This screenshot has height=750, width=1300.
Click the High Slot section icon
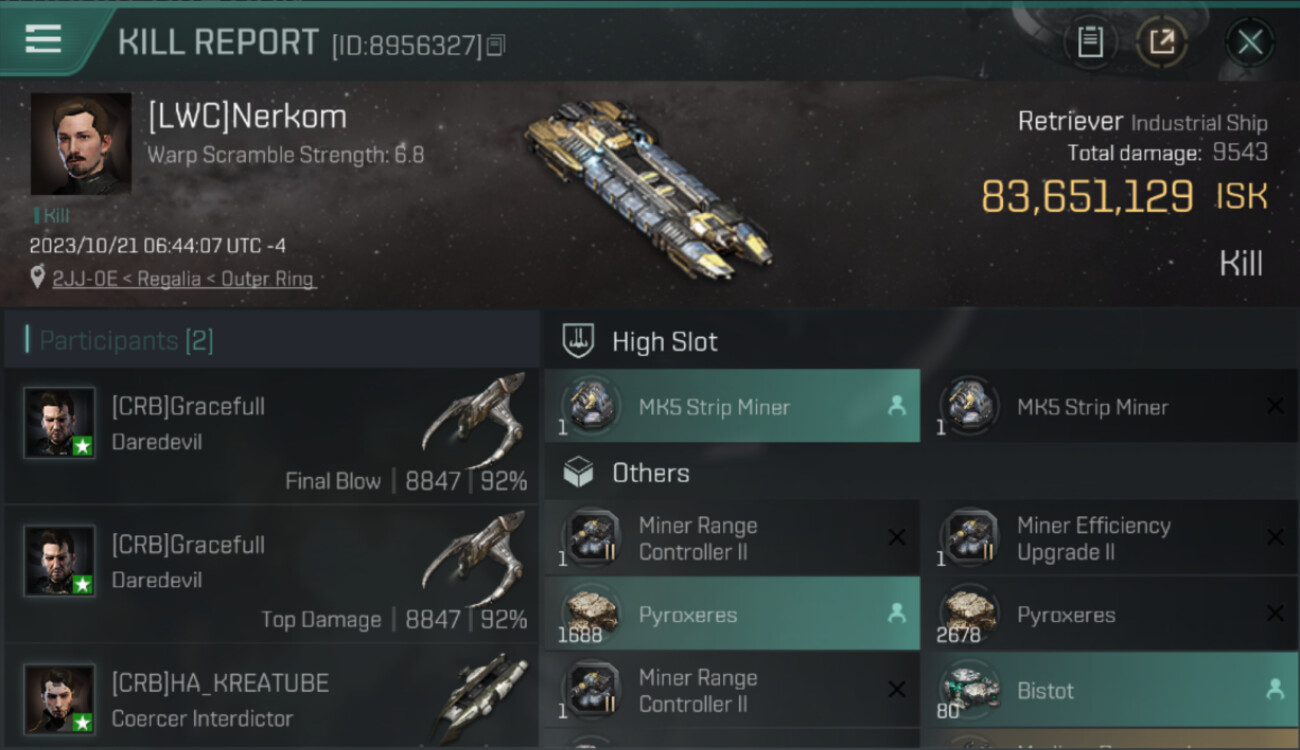point(578,341)
